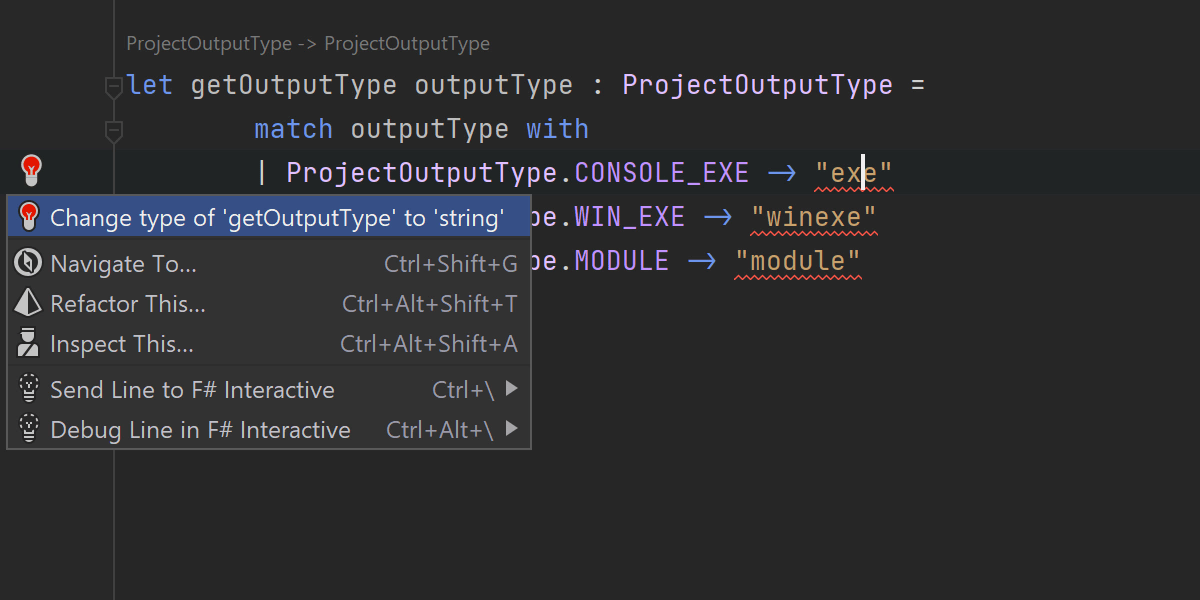Click the Refactor This pyramid icon

coord(28,303)
